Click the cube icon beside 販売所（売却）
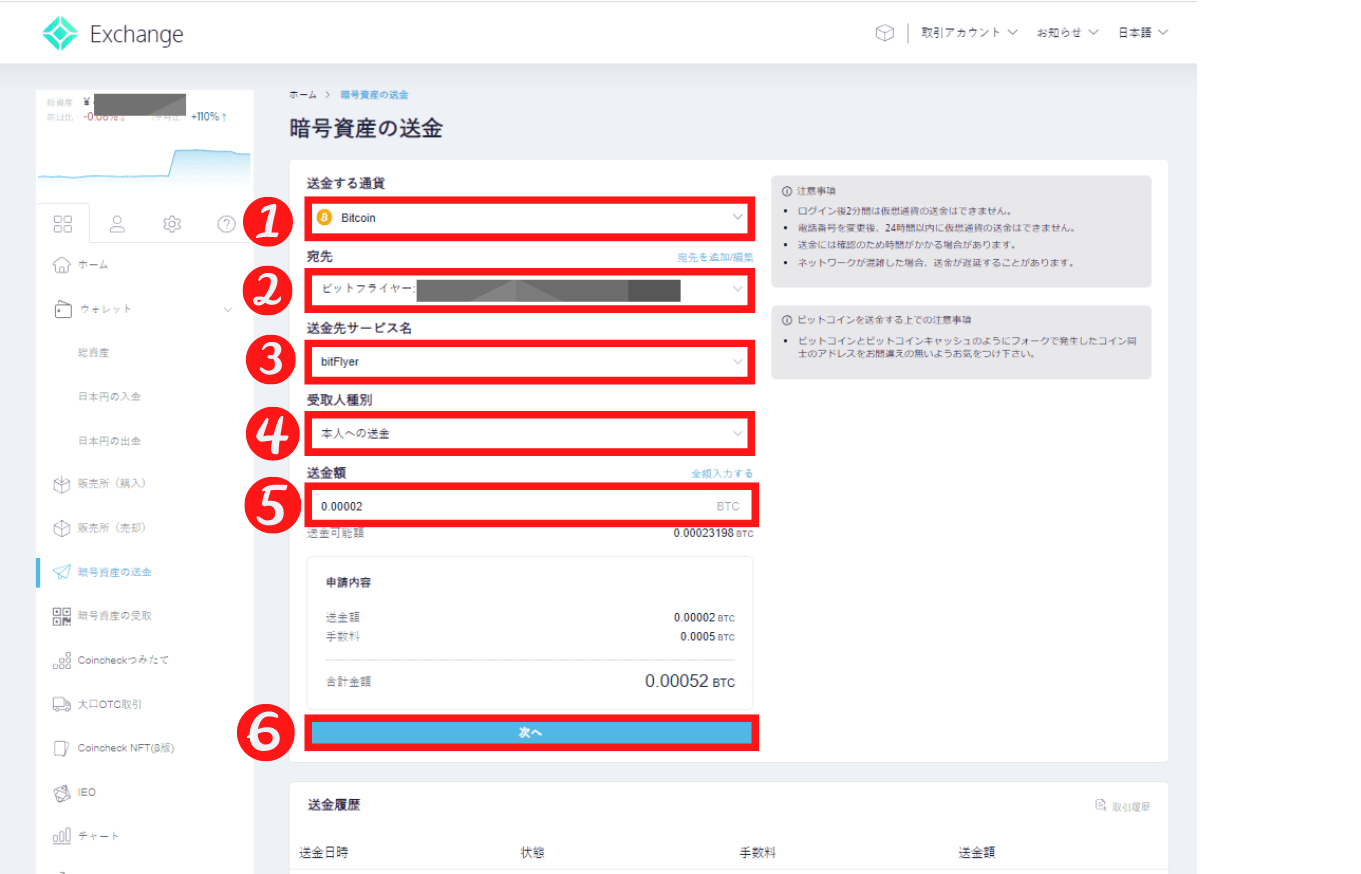This screenshot has width=1361, height=874. pos(62,528)
